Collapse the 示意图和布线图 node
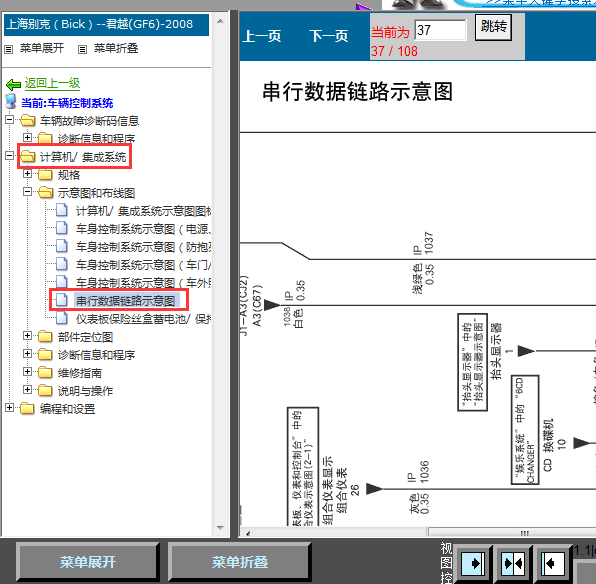The image size is (596, 584). click(x=27, y=192)
